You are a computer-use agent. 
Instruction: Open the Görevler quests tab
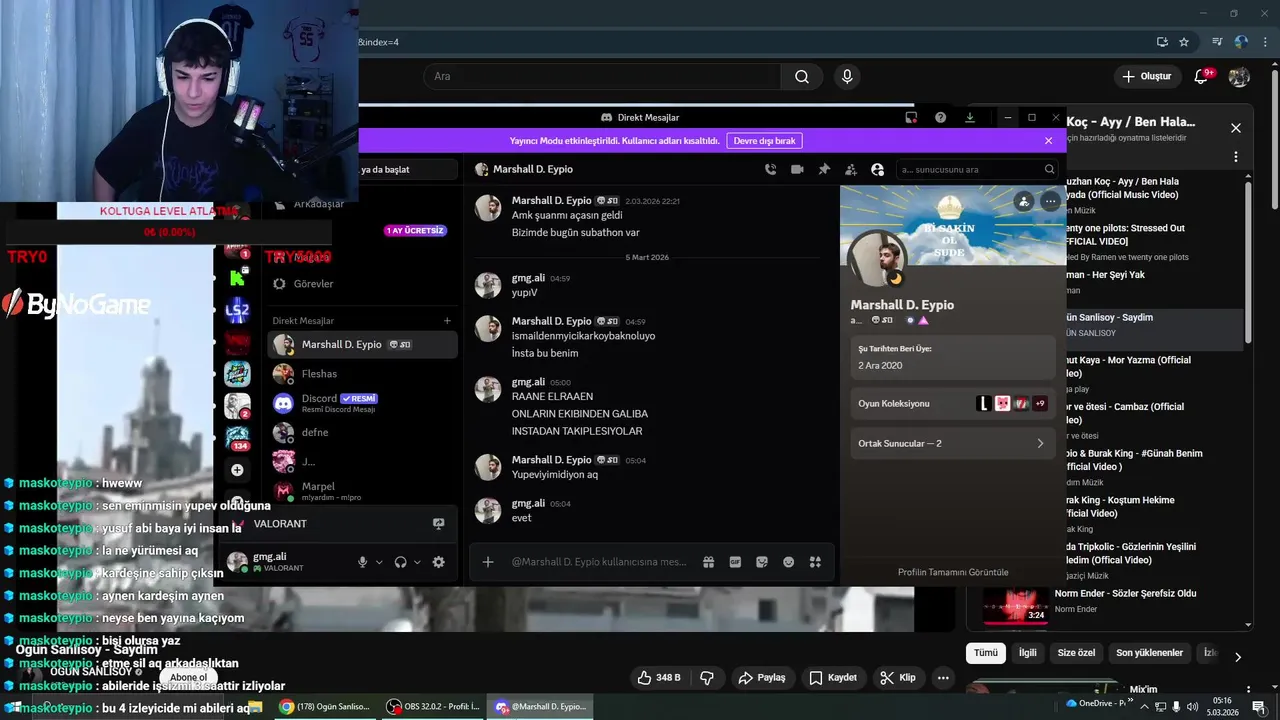pos(362,284)
